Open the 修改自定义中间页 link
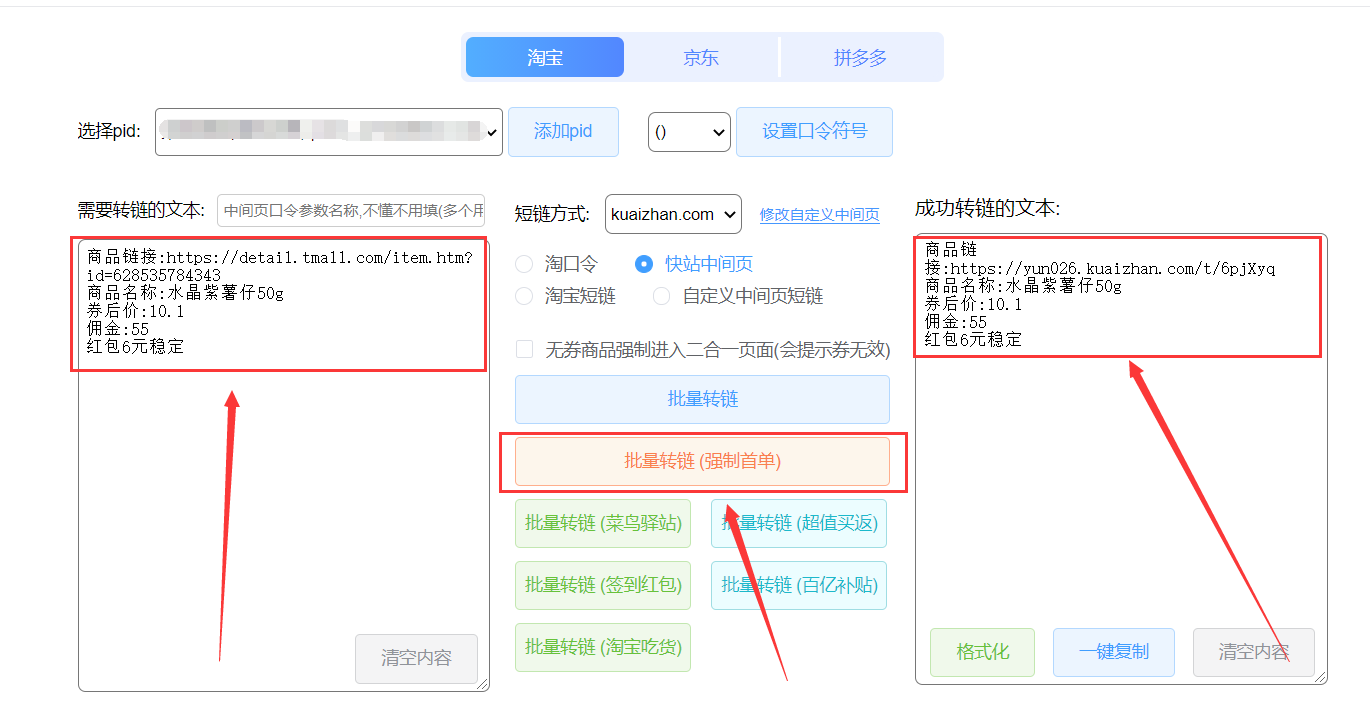Image resolution: width=1370 pixels, height=716 pixels. pyautogui.click(x=819, y=215)
